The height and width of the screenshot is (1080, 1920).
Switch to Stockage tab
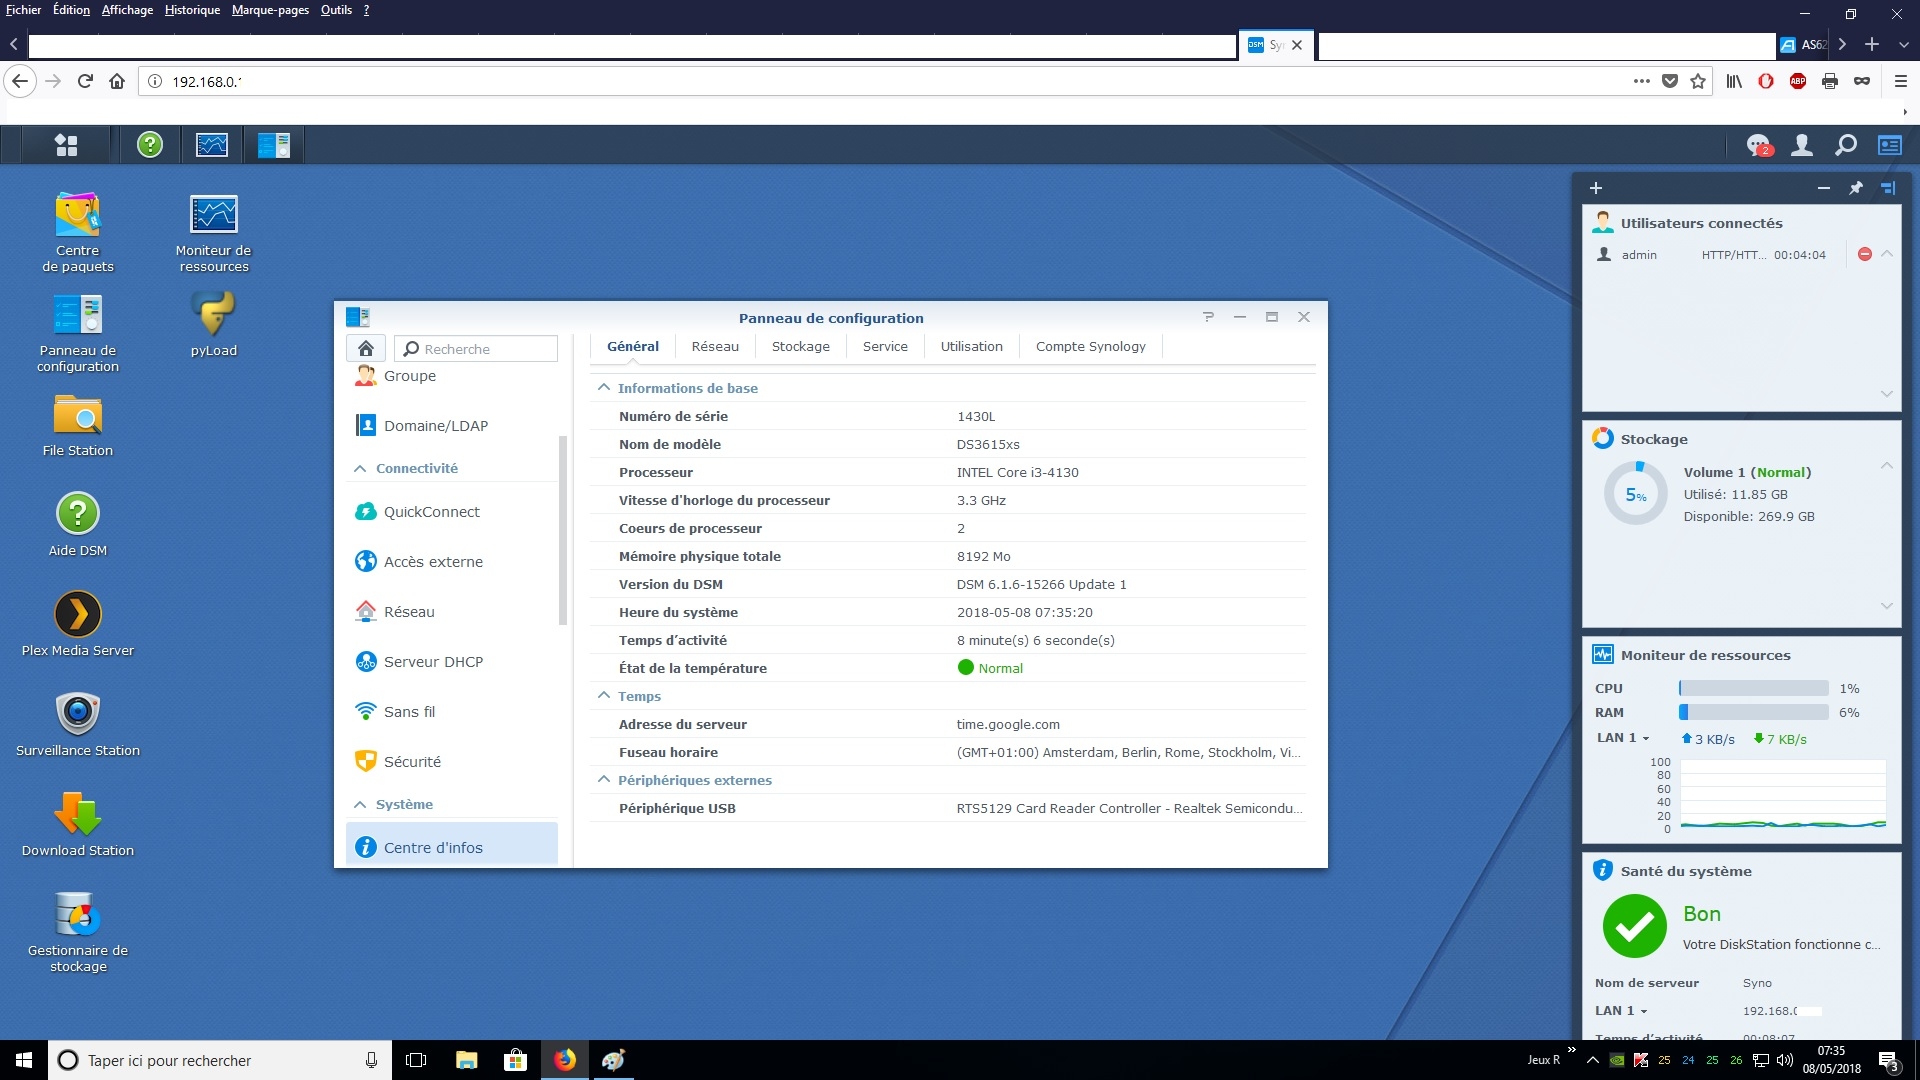tap(800, 347)
